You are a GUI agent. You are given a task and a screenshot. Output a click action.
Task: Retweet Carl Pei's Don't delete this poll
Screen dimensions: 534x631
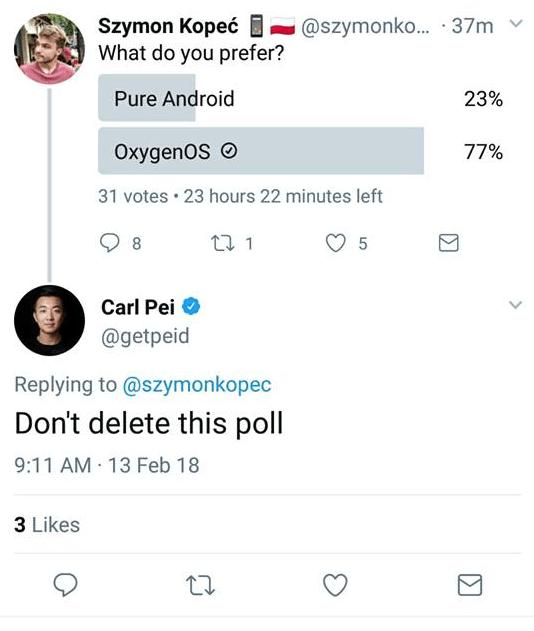point(200,585)
